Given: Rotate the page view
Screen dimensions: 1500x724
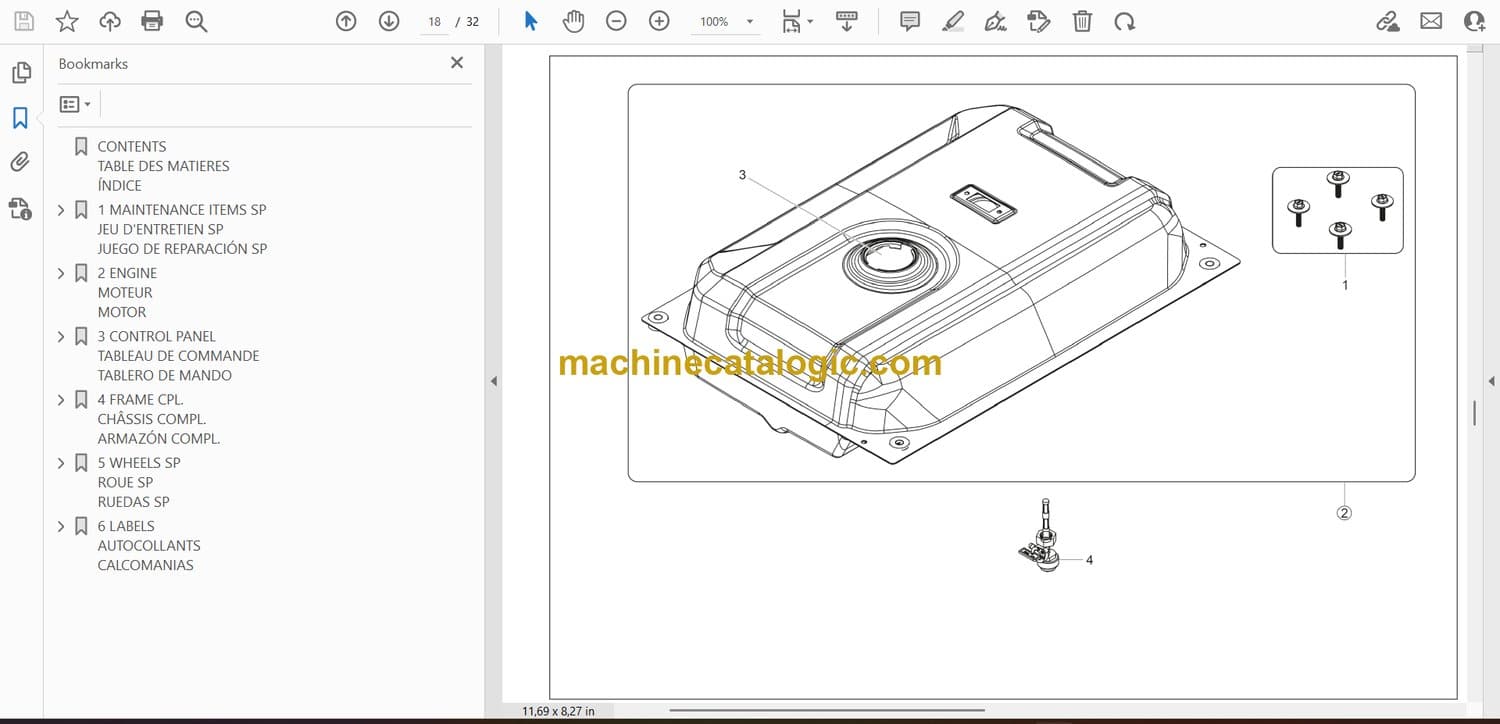Looking at the screenshot, I should (x=1125, y=21).
